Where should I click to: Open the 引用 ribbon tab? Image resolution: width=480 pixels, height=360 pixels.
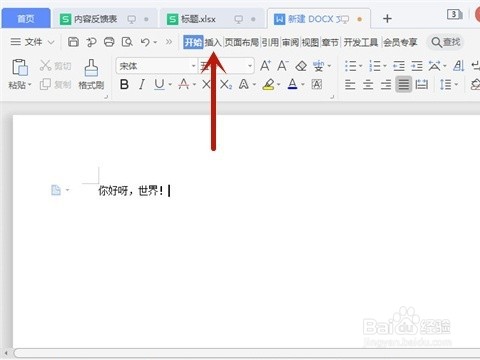tap(270, 42)
